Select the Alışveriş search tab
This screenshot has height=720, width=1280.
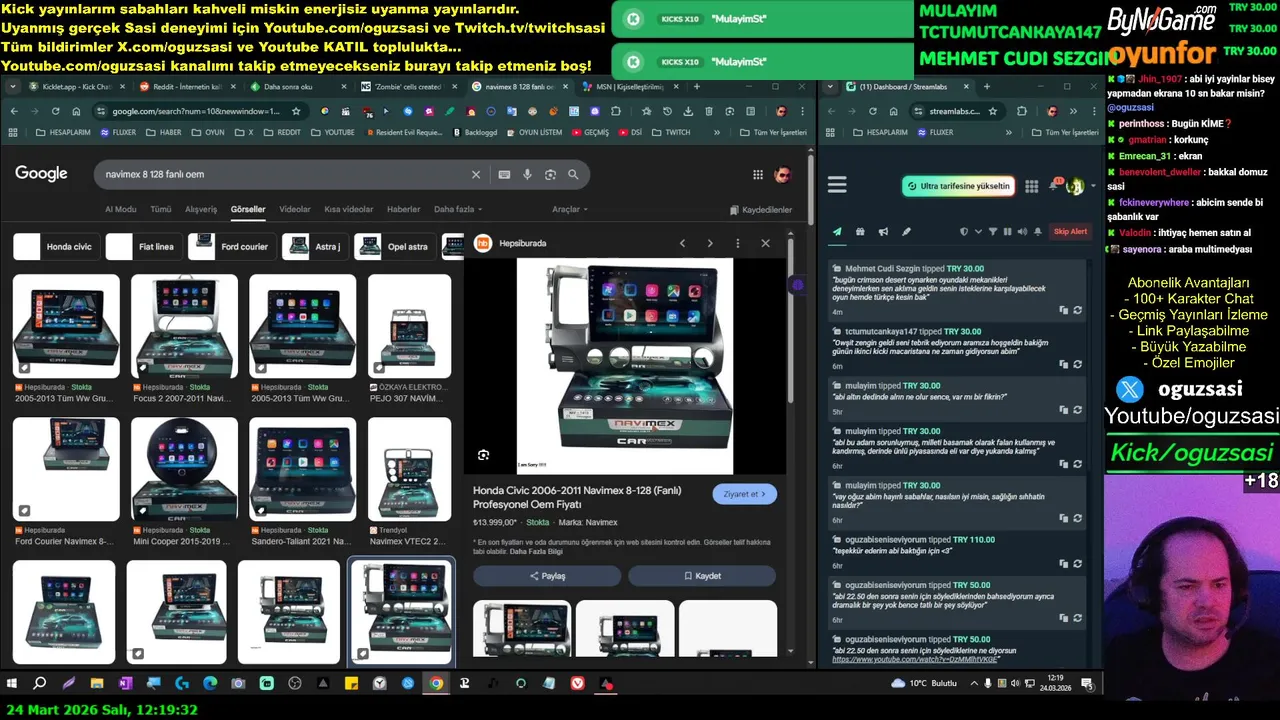pos(201,209)
